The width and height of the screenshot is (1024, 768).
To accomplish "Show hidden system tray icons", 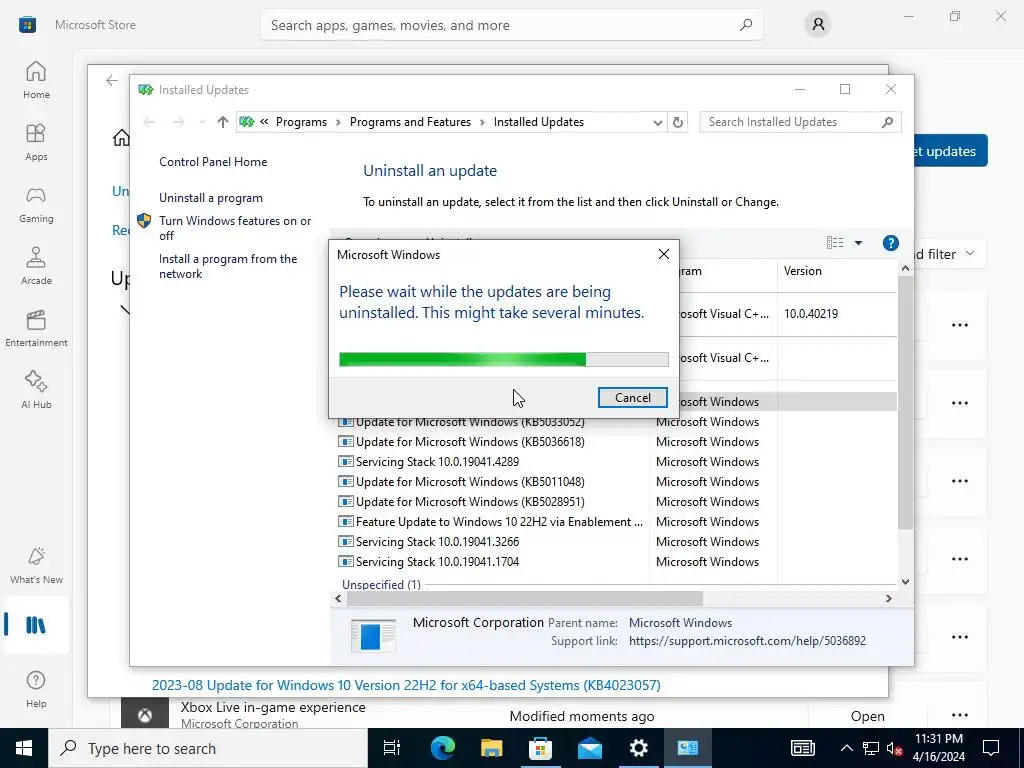I will coord(846,748).
